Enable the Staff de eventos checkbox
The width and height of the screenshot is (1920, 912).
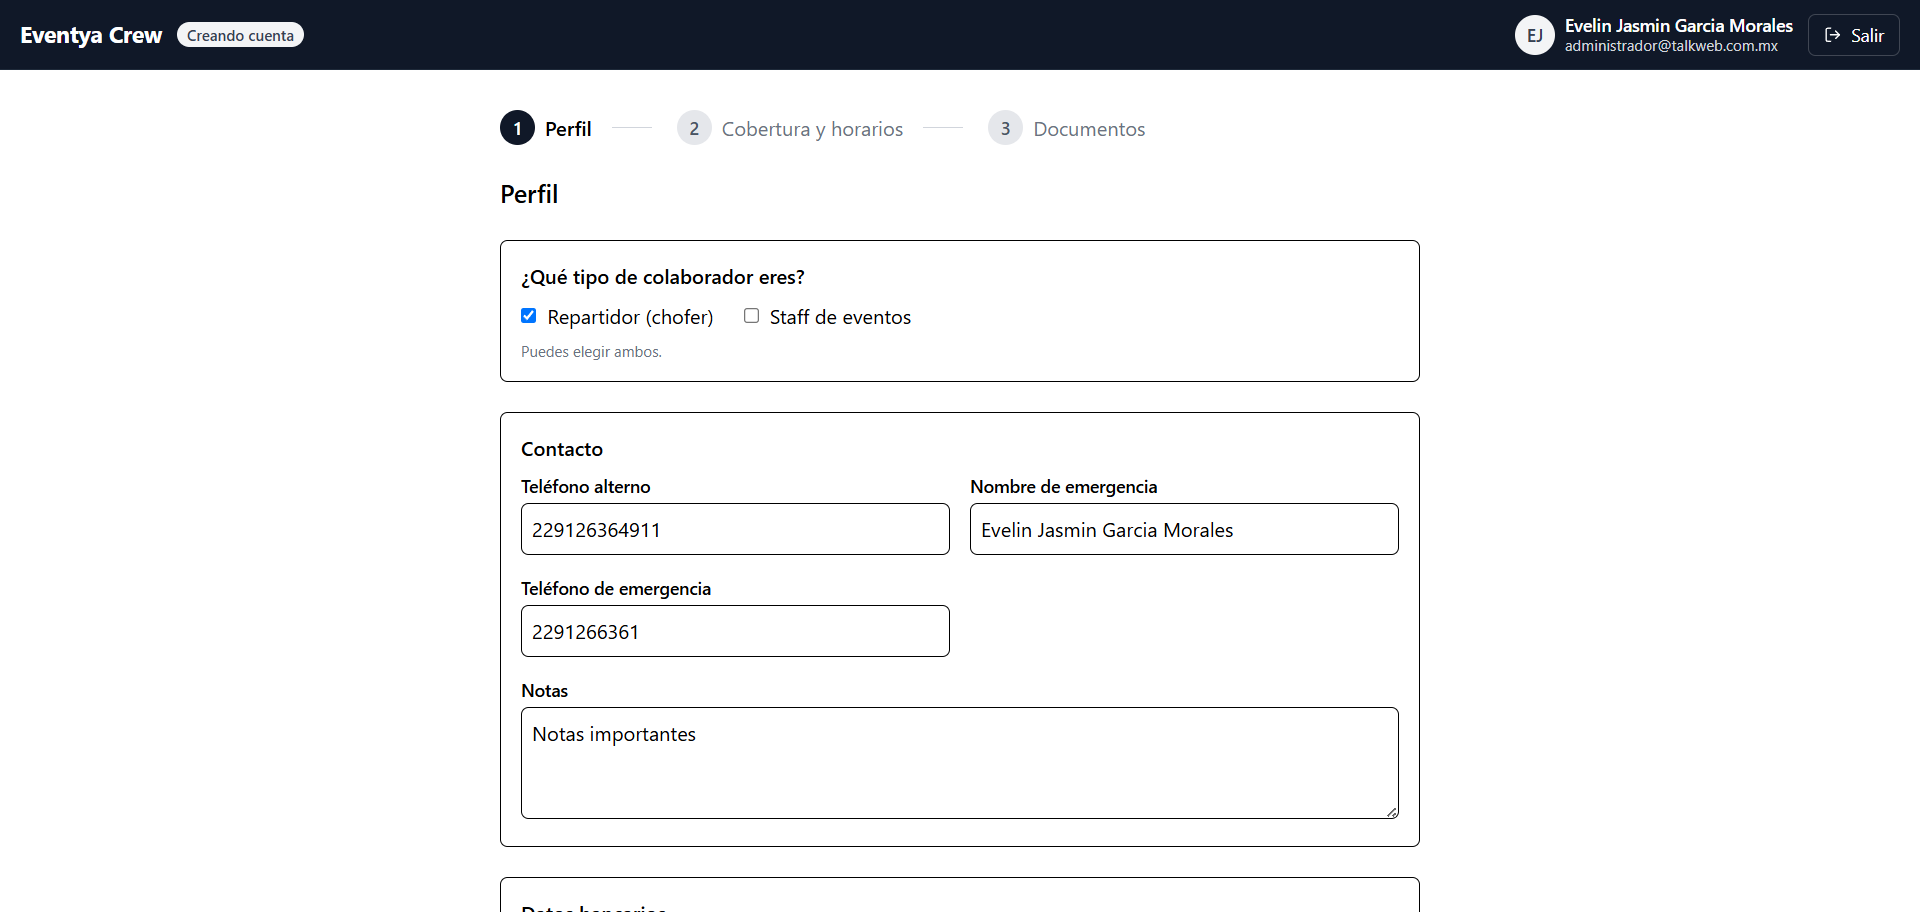(752, 315)
